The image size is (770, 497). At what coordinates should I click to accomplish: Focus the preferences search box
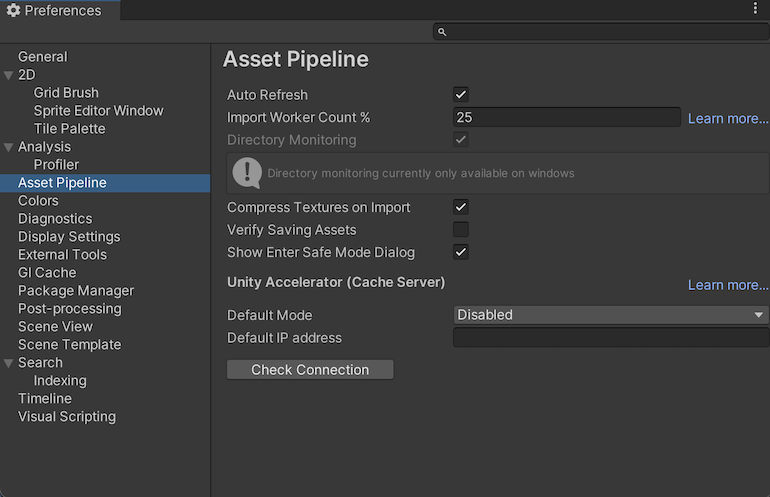tap(605, 32)
